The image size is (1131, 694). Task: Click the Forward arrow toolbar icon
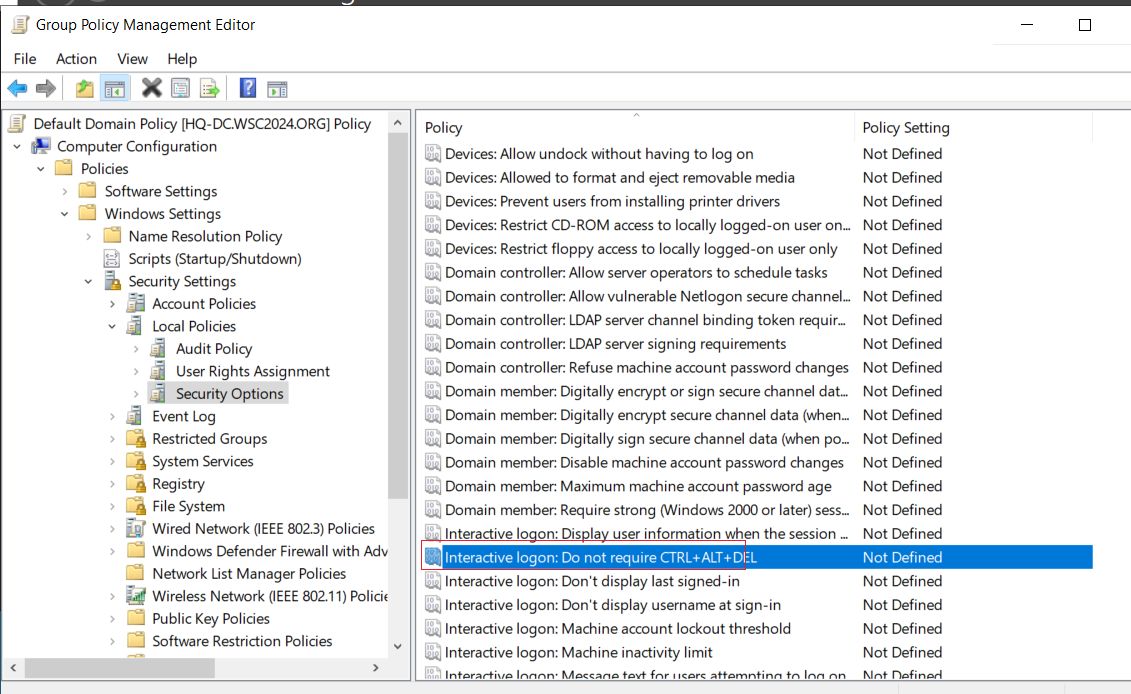click(x=45, y=89)
